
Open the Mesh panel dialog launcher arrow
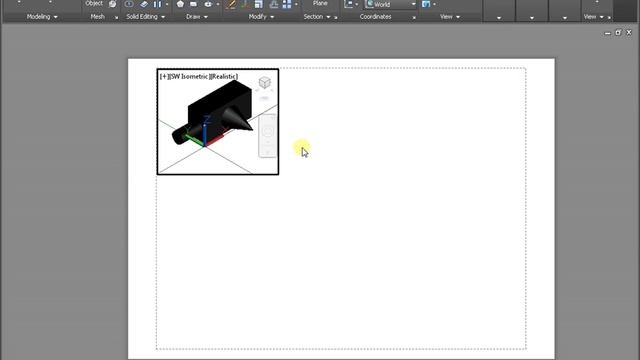(x=116, y=18)
